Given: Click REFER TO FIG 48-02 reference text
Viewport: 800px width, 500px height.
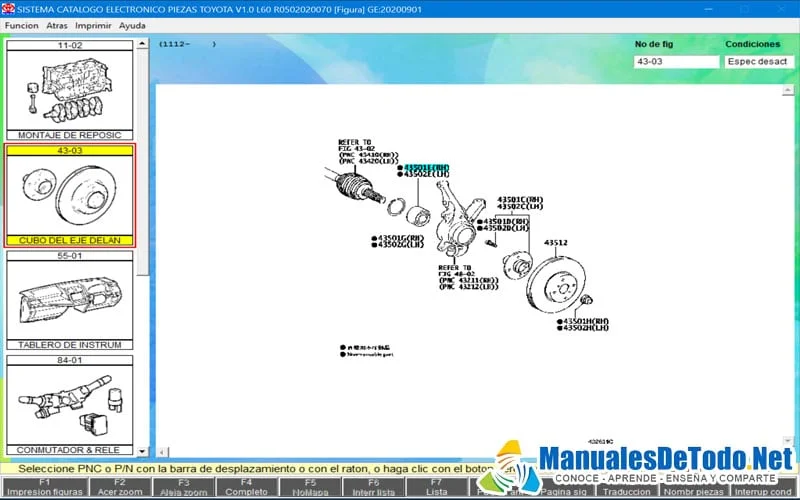Looking at the screenshot, I should pyautogui.click(x=468, y=277).
